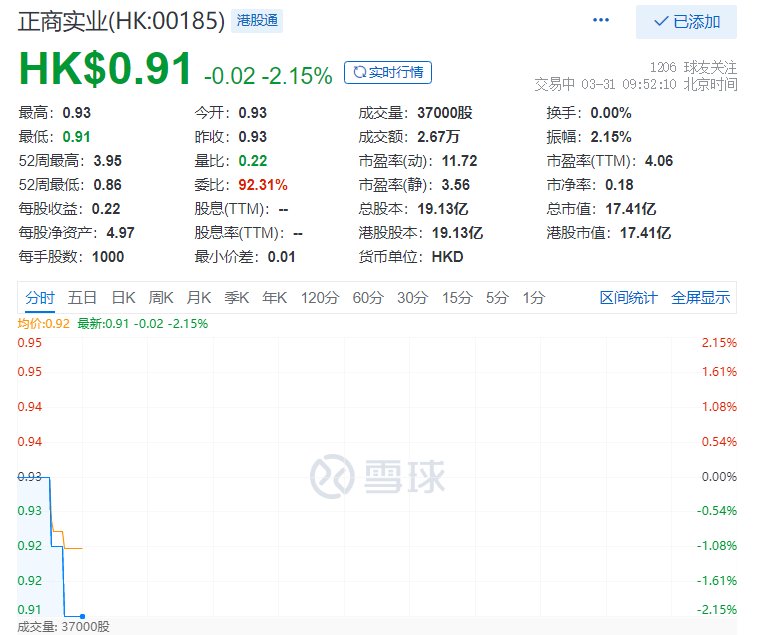Image resolution: width=761 pixels, height=635 pixels.
Task: Click the 最低 value 0.91
Action: click(77, 137)
